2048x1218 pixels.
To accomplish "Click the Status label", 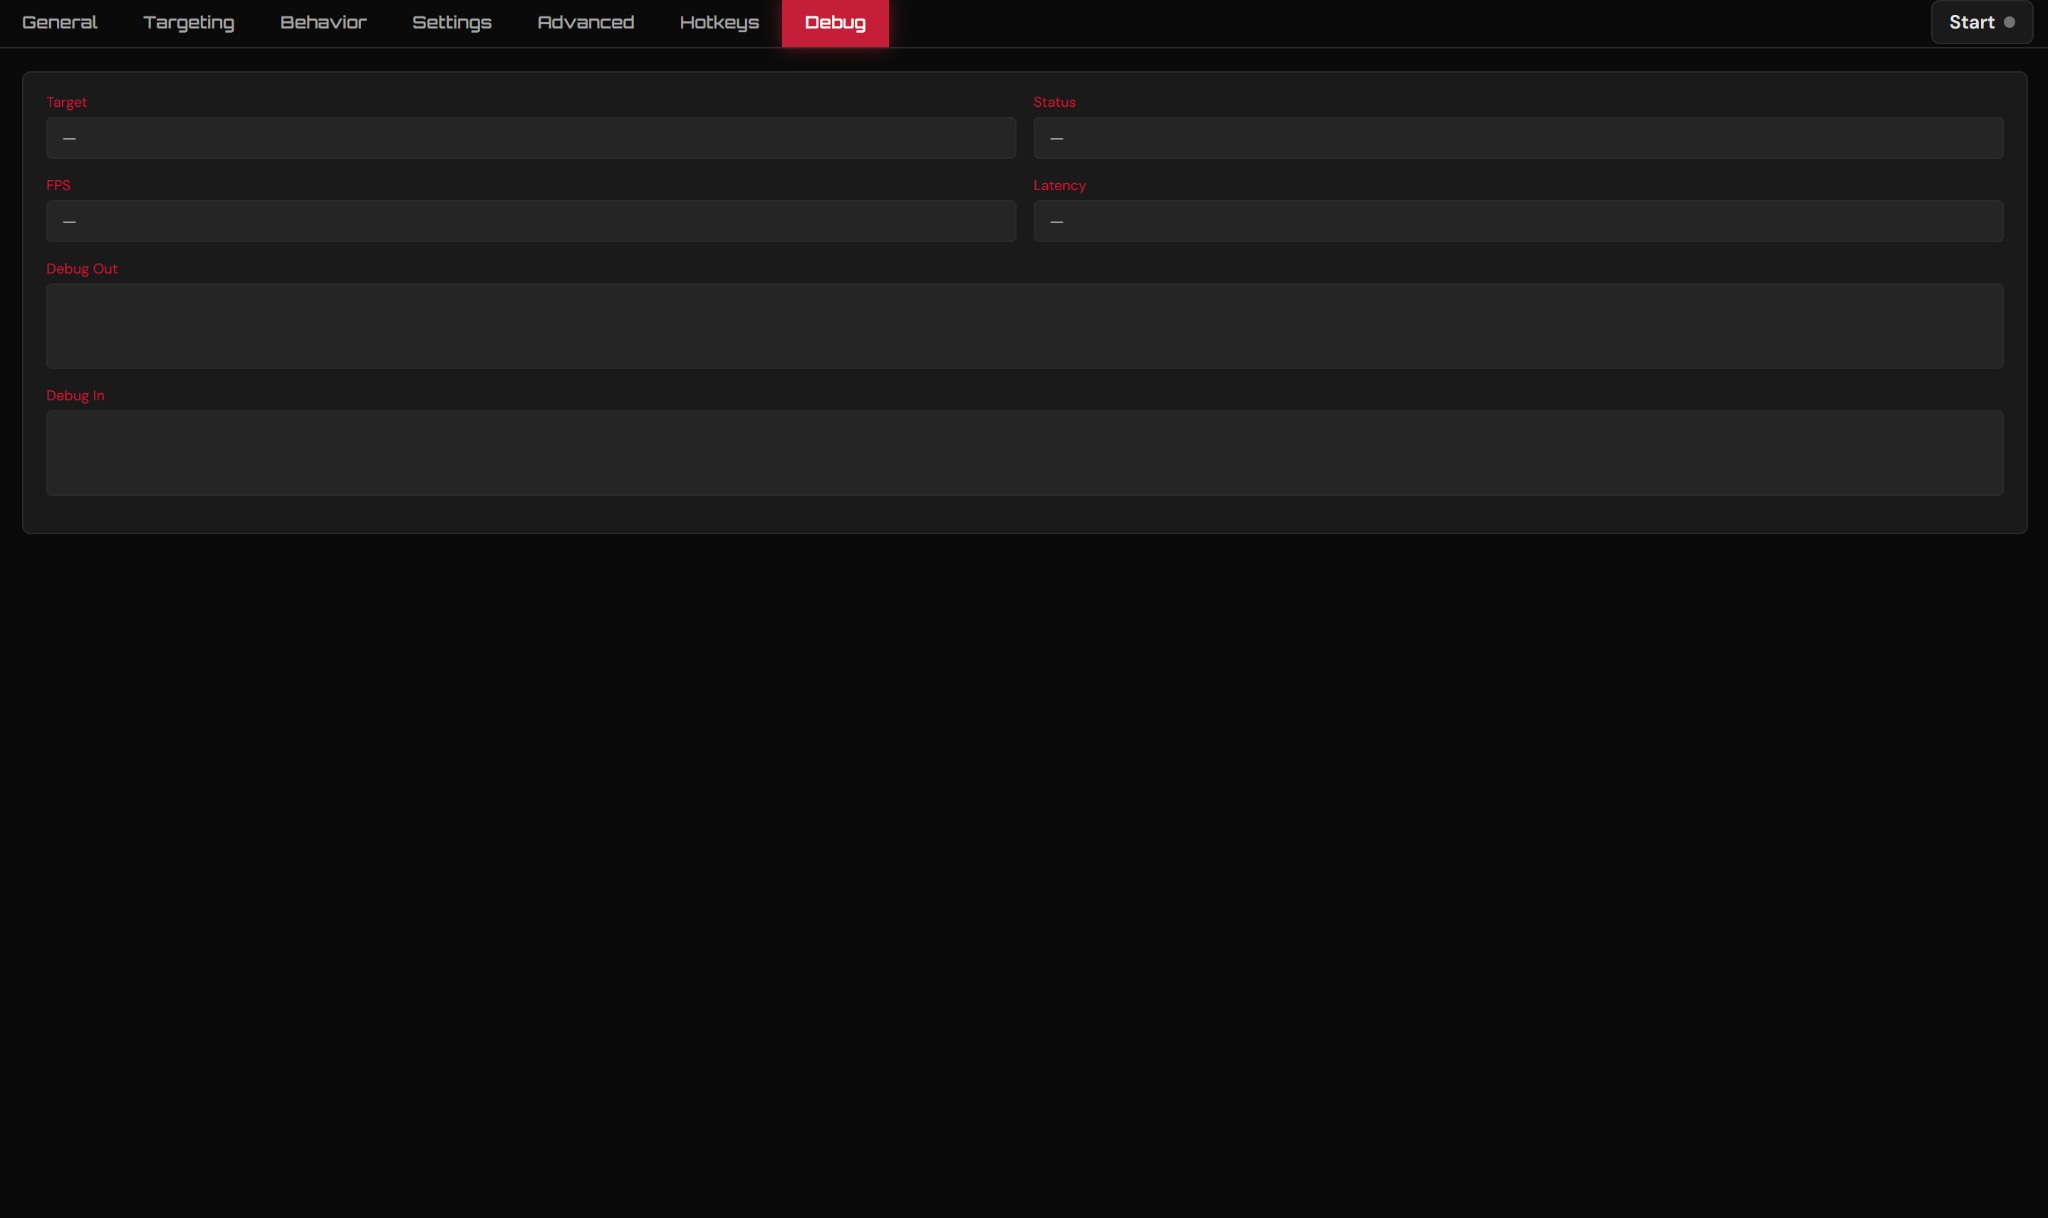I will pos(1054,101).
